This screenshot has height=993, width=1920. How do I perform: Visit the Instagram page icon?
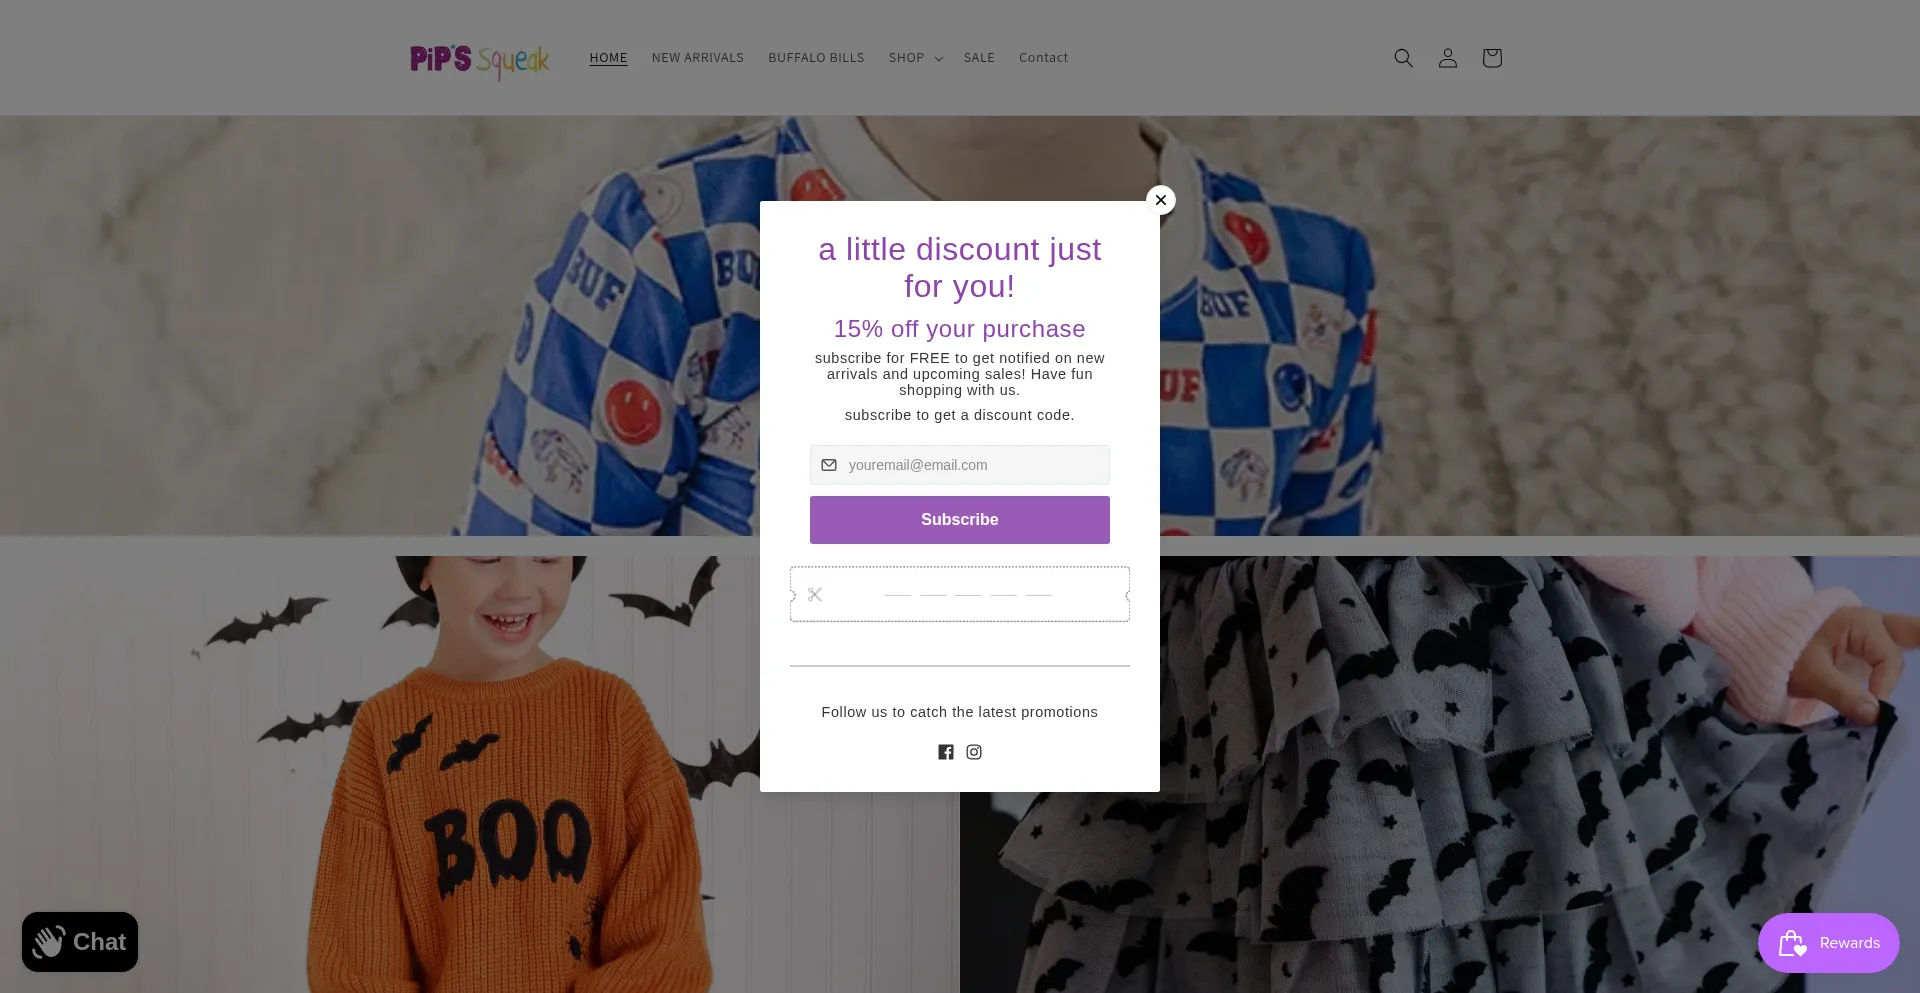tap(974, 752)
